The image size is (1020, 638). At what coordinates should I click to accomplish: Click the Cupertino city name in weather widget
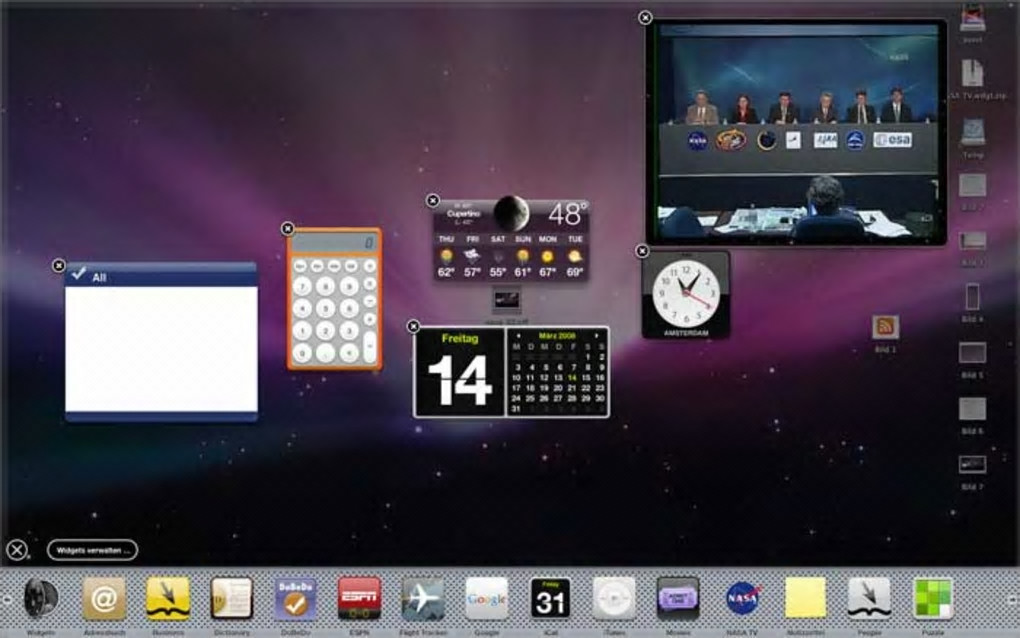pyautogui.click(x=464, y=213)
